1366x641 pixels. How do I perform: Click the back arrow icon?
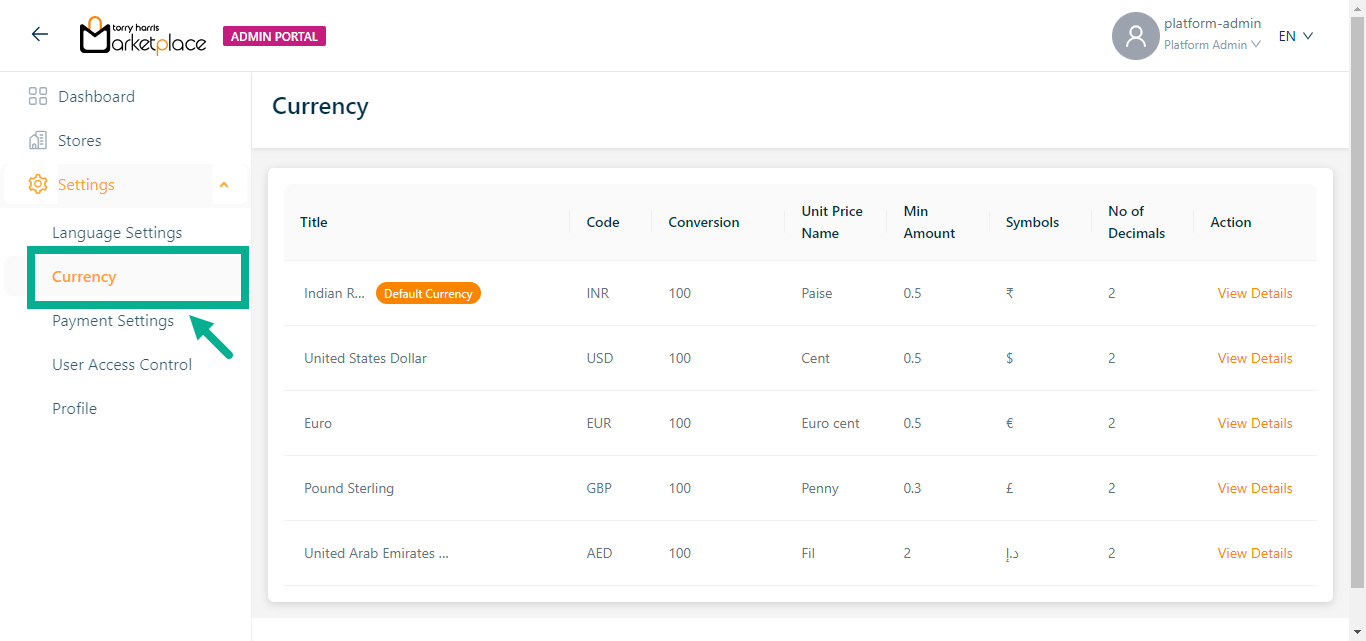[x=40, y=35]
